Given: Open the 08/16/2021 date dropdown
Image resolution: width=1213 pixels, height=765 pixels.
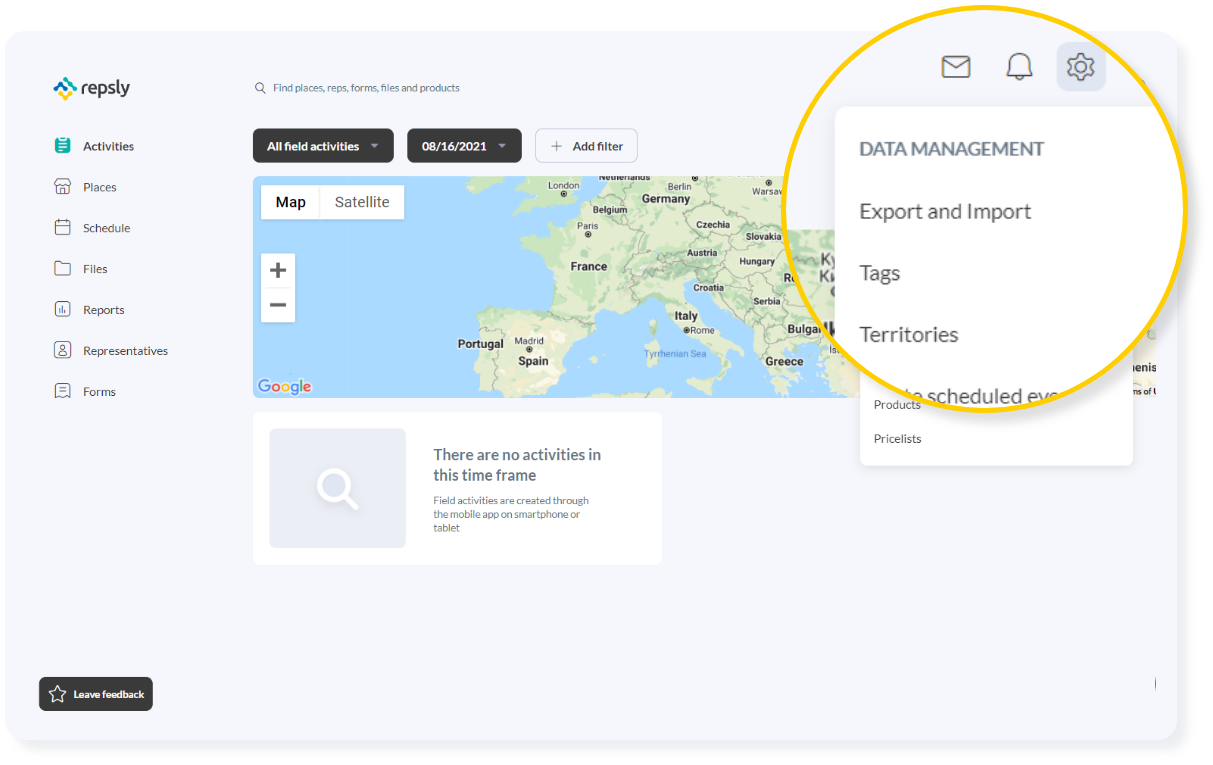Looking at the screenshot, I should click(x=464, y=146).
